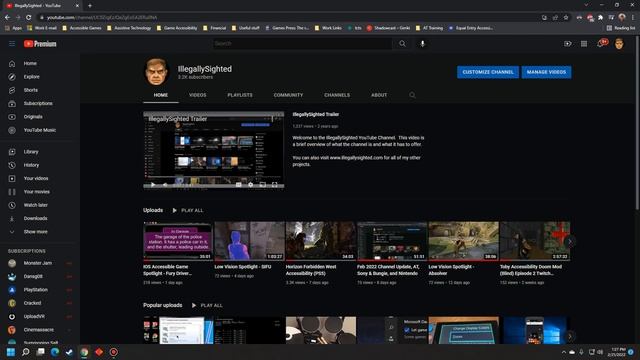The height and width of the screenshot is (360, 640).
Task: Open Steam from the taskbar
Action: (x=69, y=352)
